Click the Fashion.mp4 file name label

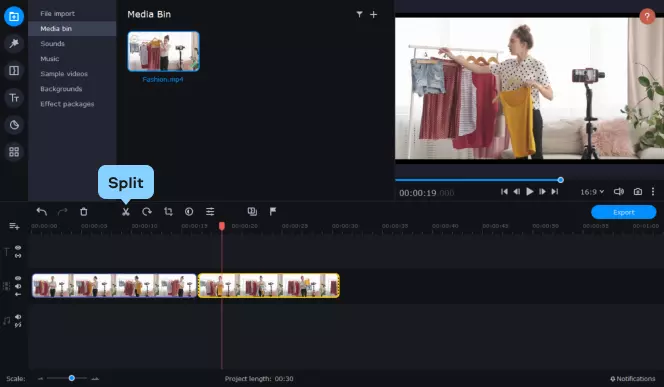pyautogui.click(x=163, y=79)
